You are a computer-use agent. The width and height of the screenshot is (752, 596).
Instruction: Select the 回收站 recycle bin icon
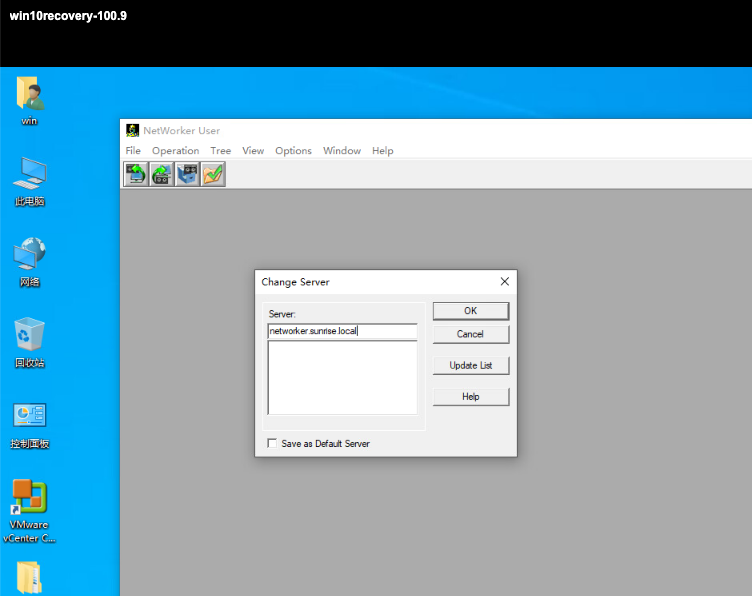pyautogui.click(x=30, y=342)
